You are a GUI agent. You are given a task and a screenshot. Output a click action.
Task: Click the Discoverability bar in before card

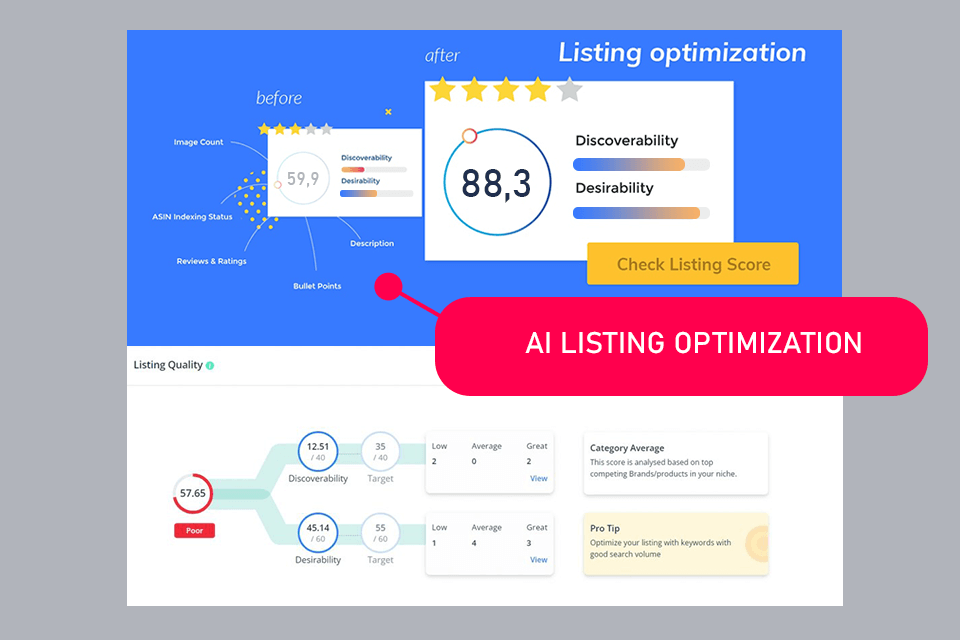point(373,170)
